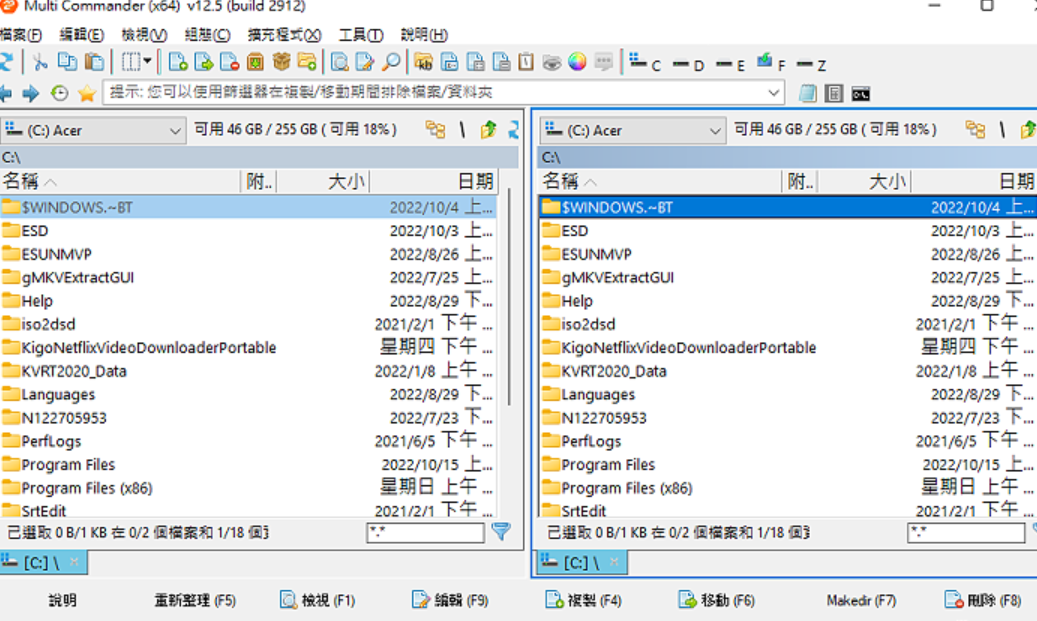Open the 檢視(V) menu

tap(144, 34)
